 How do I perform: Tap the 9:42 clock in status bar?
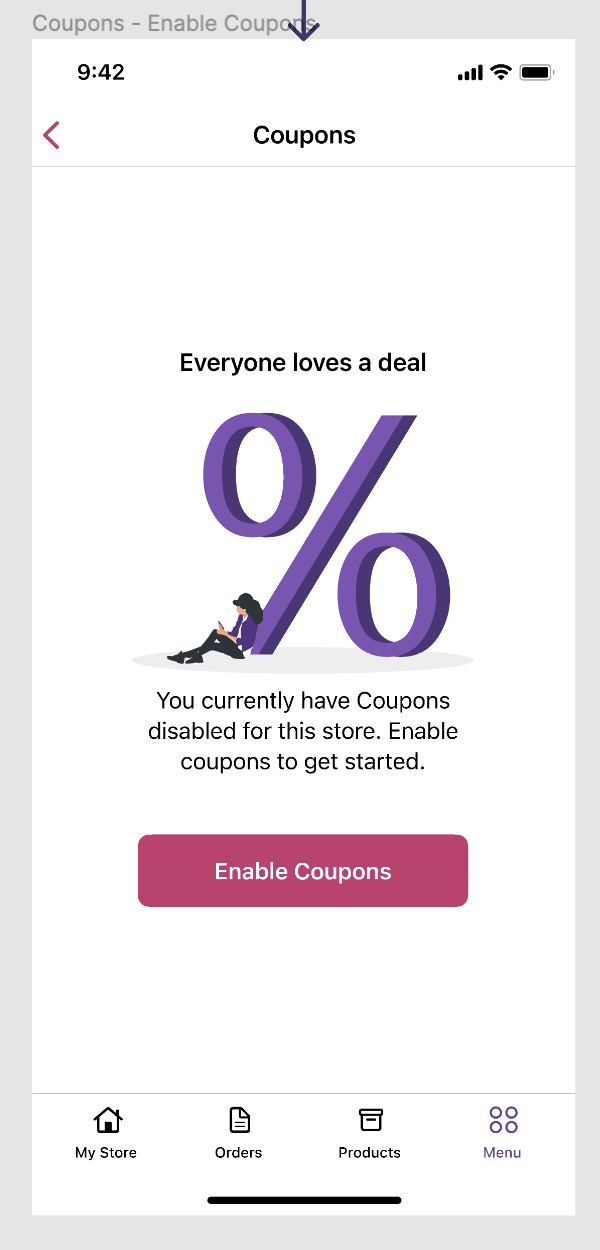click(101, 71)
